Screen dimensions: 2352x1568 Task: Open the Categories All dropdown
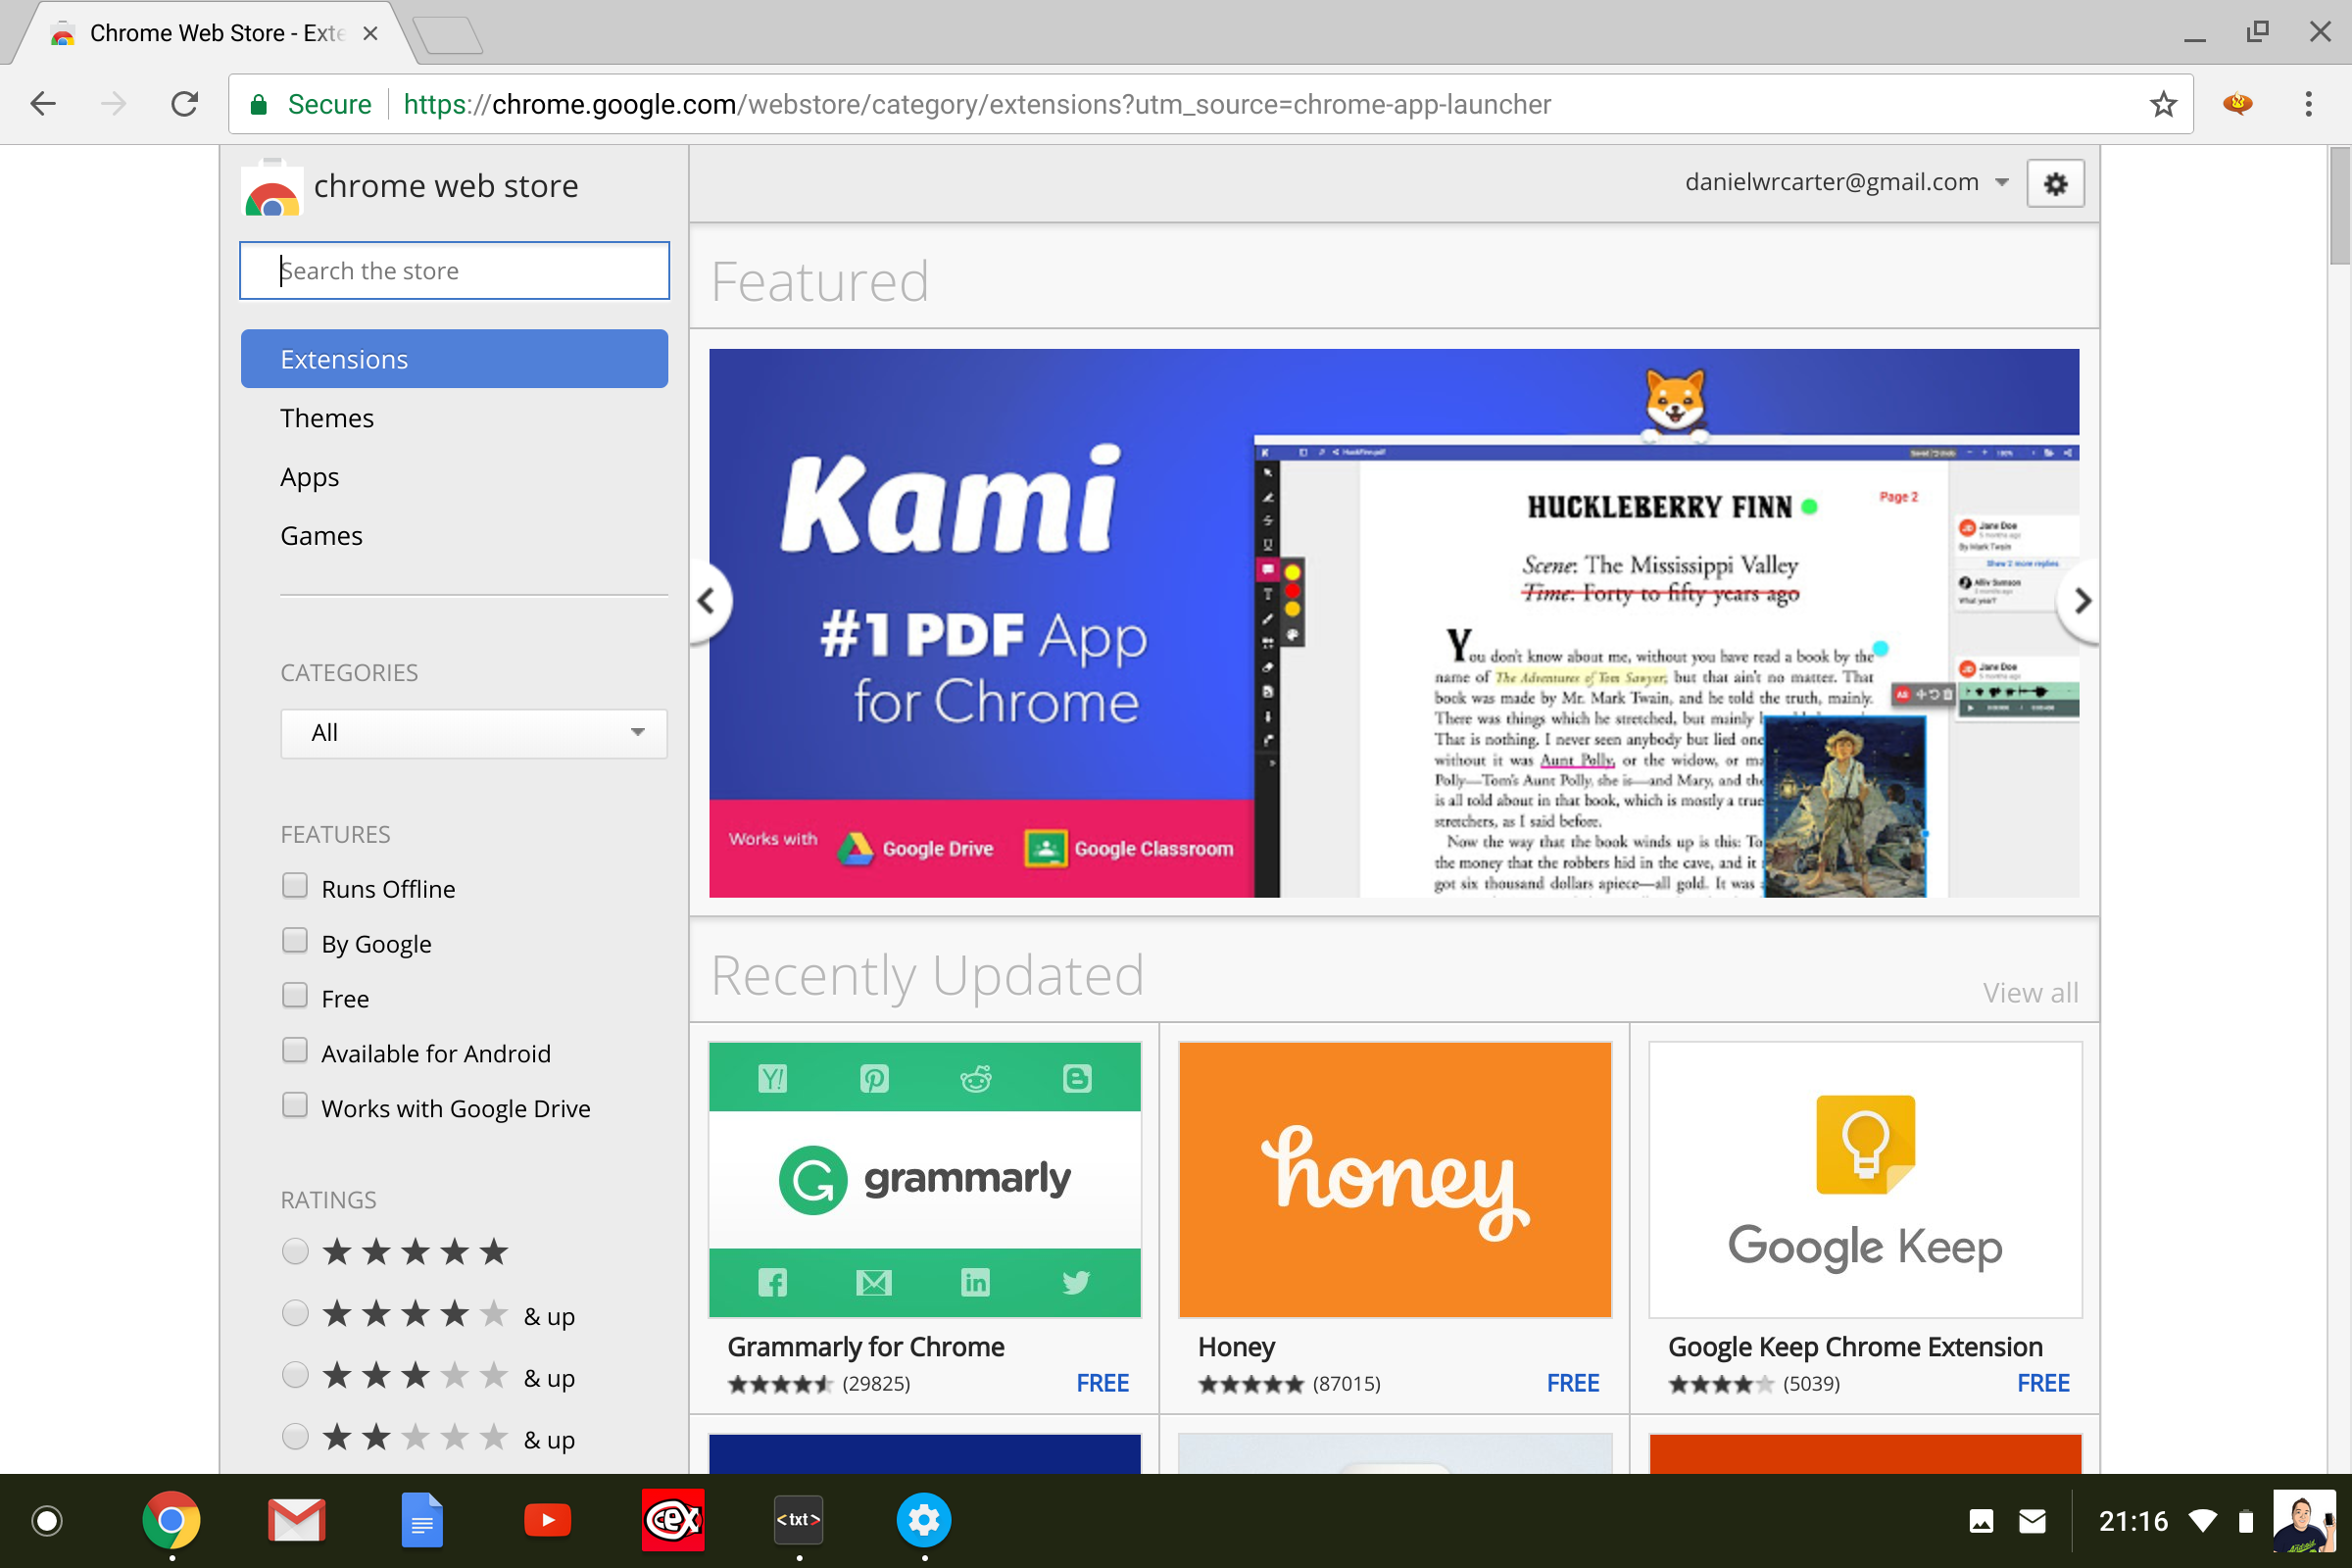(x=474, y=733)
